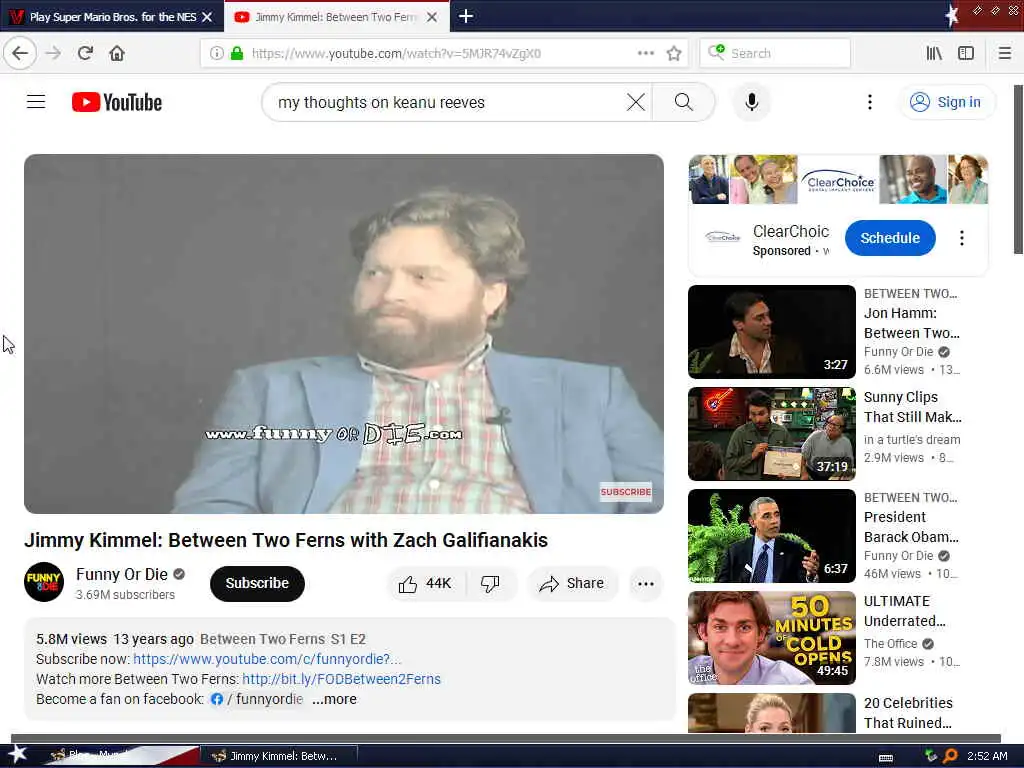Click the SUBSCRIBE watermark in video
Image resolution: width=1024 pixels, height=768 pixels.
tap(626, 492)
